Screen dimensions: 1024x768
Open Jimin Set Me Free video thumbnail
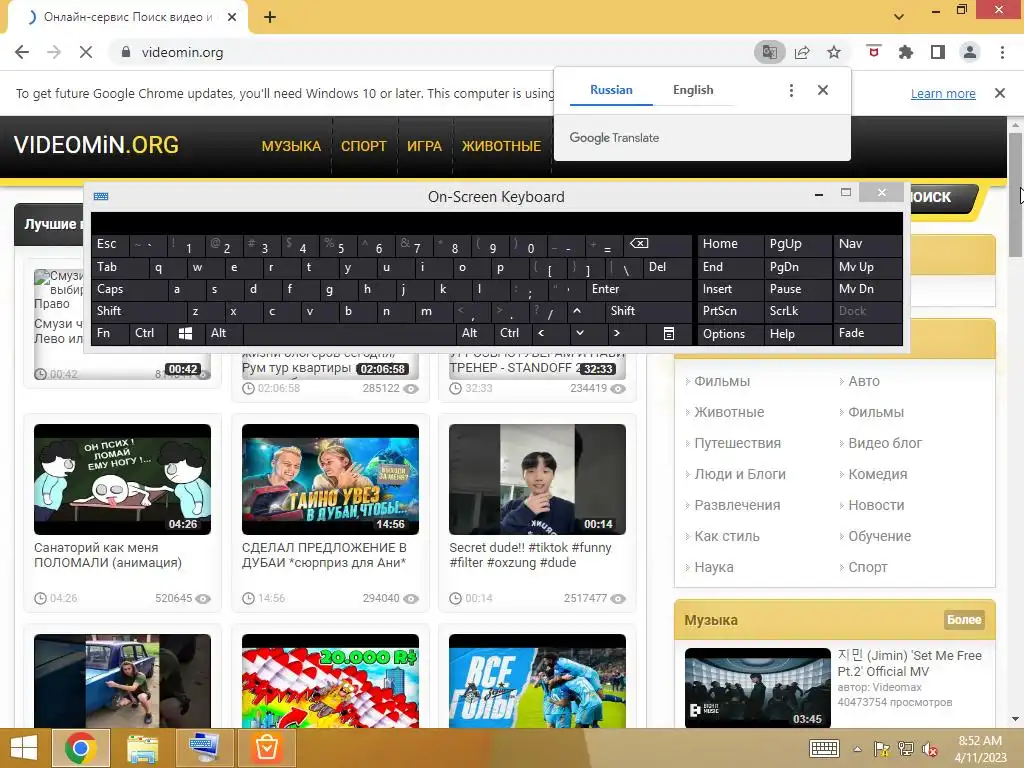758,688
